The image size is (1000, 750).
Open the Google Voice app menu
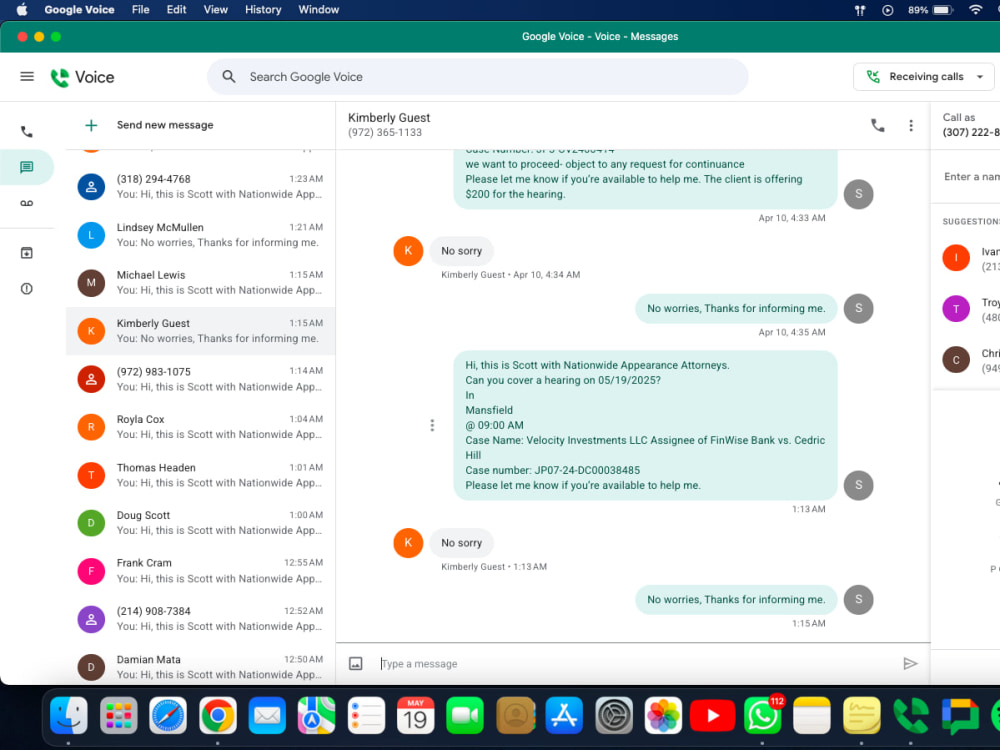pyautogui.click(x=79, y=10)
